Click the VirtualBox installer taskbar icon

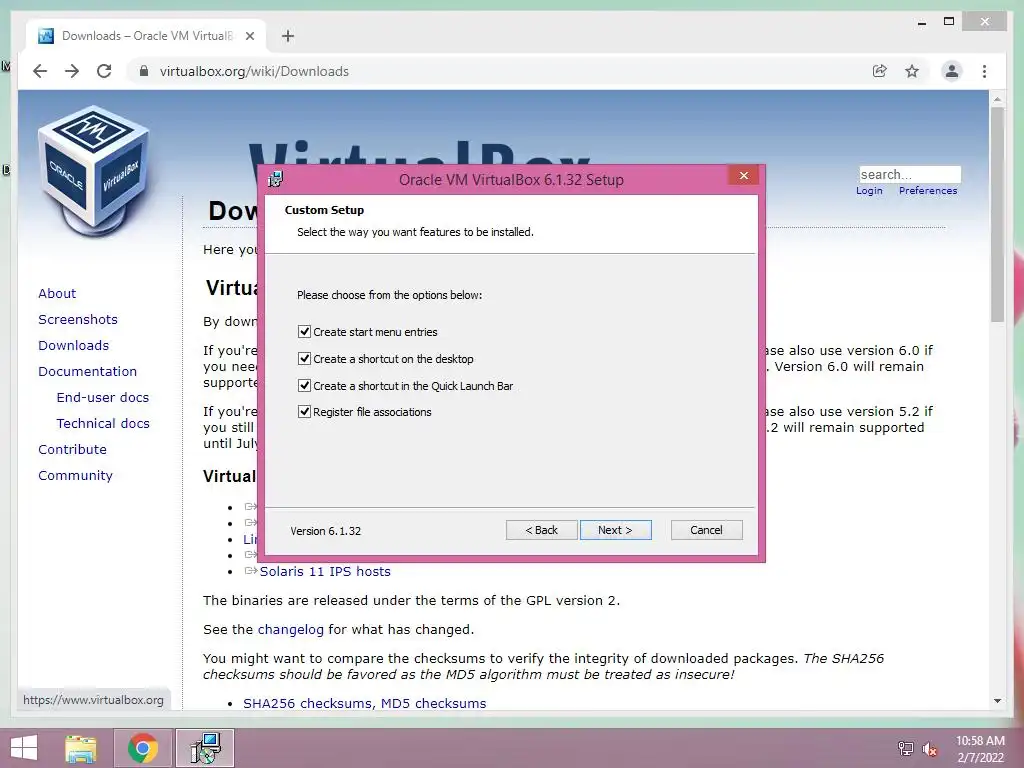pyautogui.click(x=206, y=748)
